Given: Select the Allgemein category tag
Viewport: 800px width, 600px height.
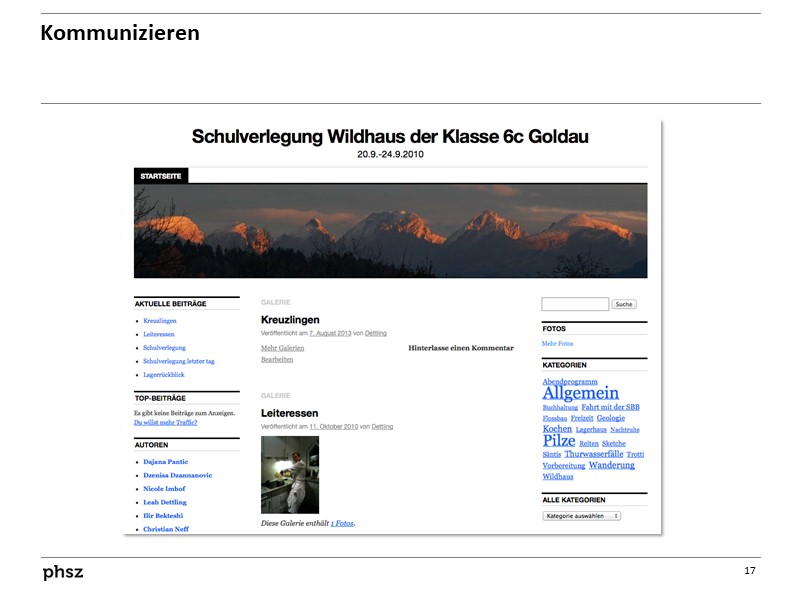Looking at the screenshot, I should (x=580, y=394).
